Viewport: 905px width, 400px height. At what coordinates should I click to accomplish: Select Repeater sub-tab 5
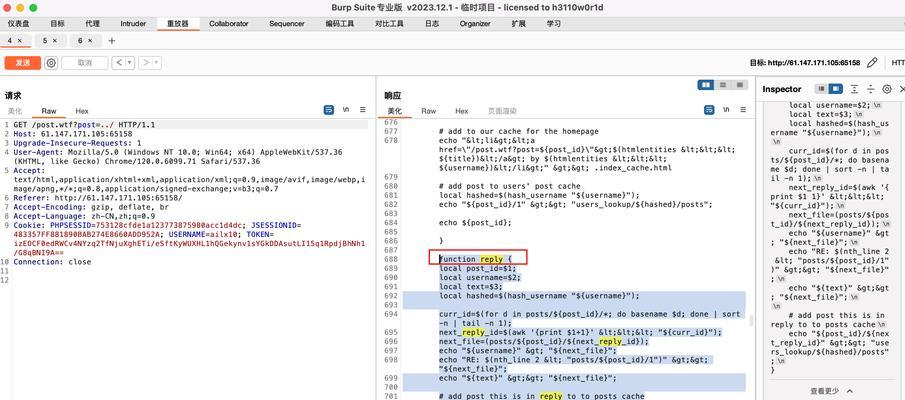[x=45, y=40]
